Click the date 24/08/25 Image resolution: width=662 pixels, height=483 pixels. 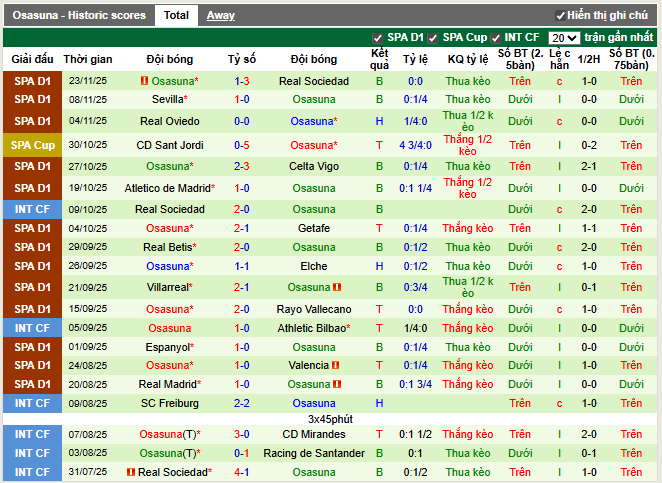click(88, 365)
